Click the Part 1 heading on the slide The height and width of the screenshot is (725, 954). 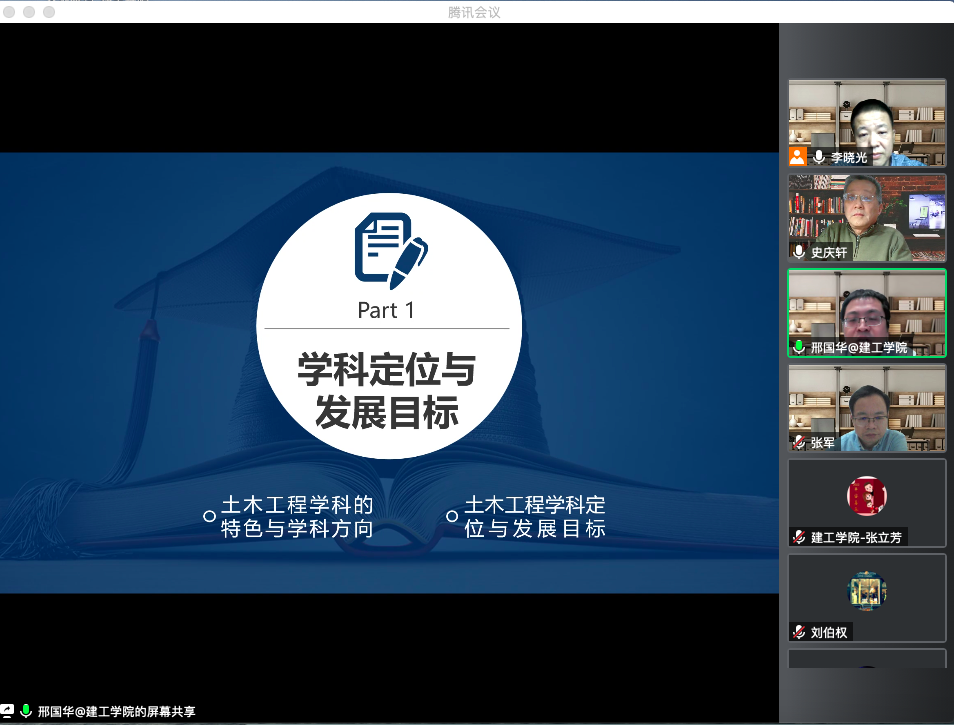coord(386,311)
